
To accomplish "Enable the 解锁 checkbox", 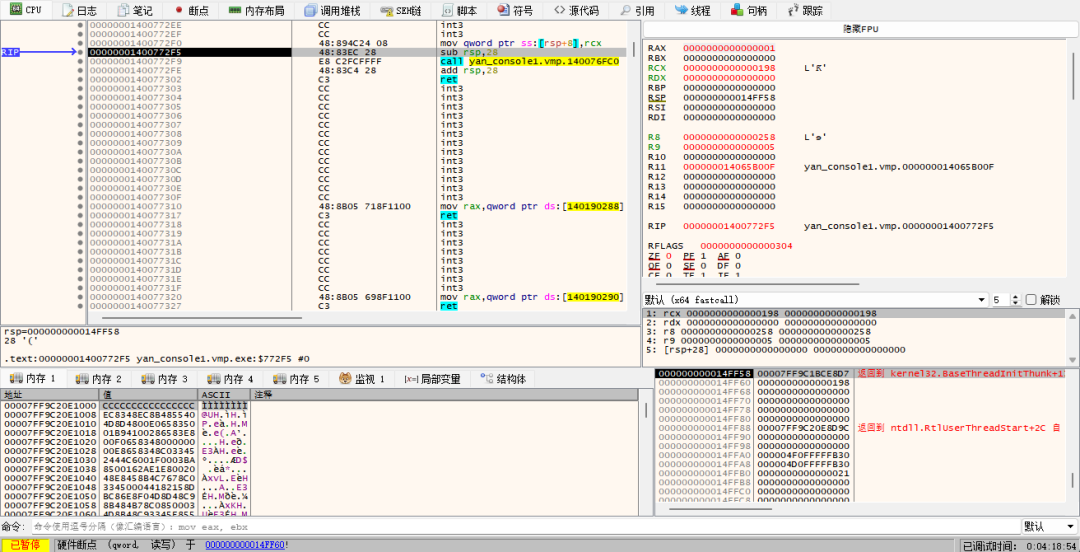I will click(1031, 300).
